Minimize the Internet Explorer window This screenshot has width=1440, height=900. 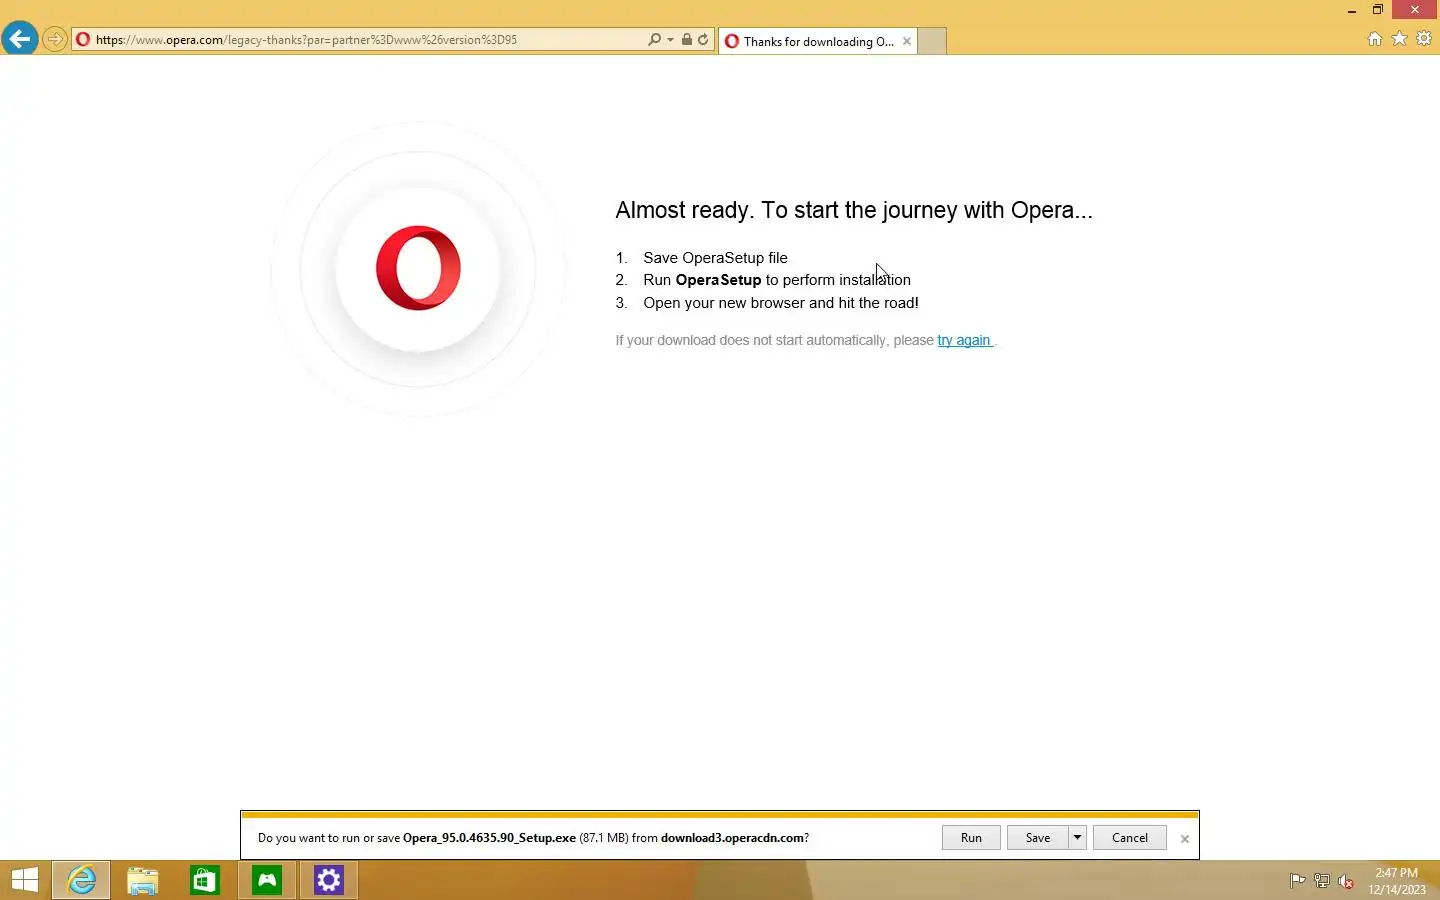(x=1352, y=10)
